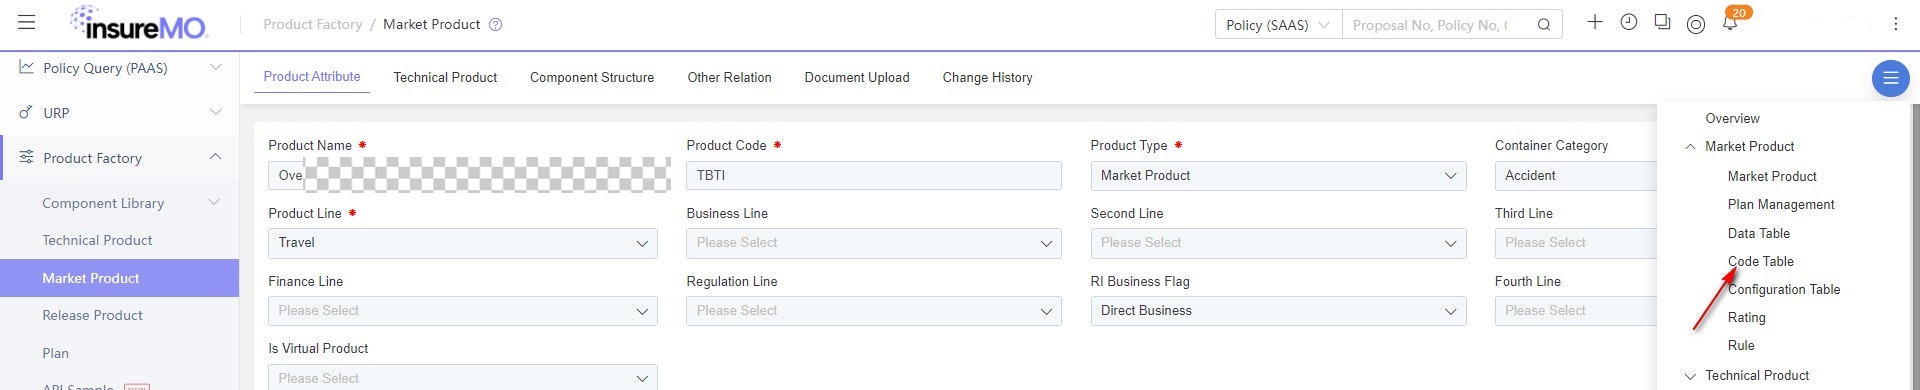Viewport: 1920px width, 390px height.
Task: Open the RI Business Flag dropdown
Action: coord(1278,311)
